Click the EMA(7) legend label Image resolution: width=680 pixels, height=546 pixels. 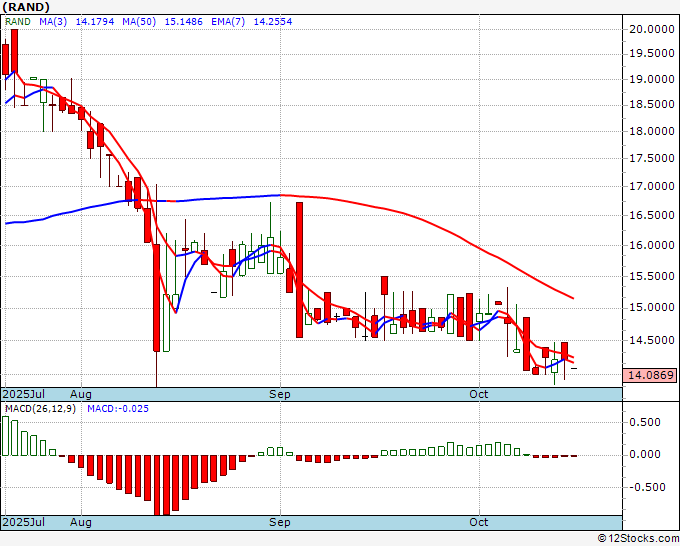click(228, 22)
